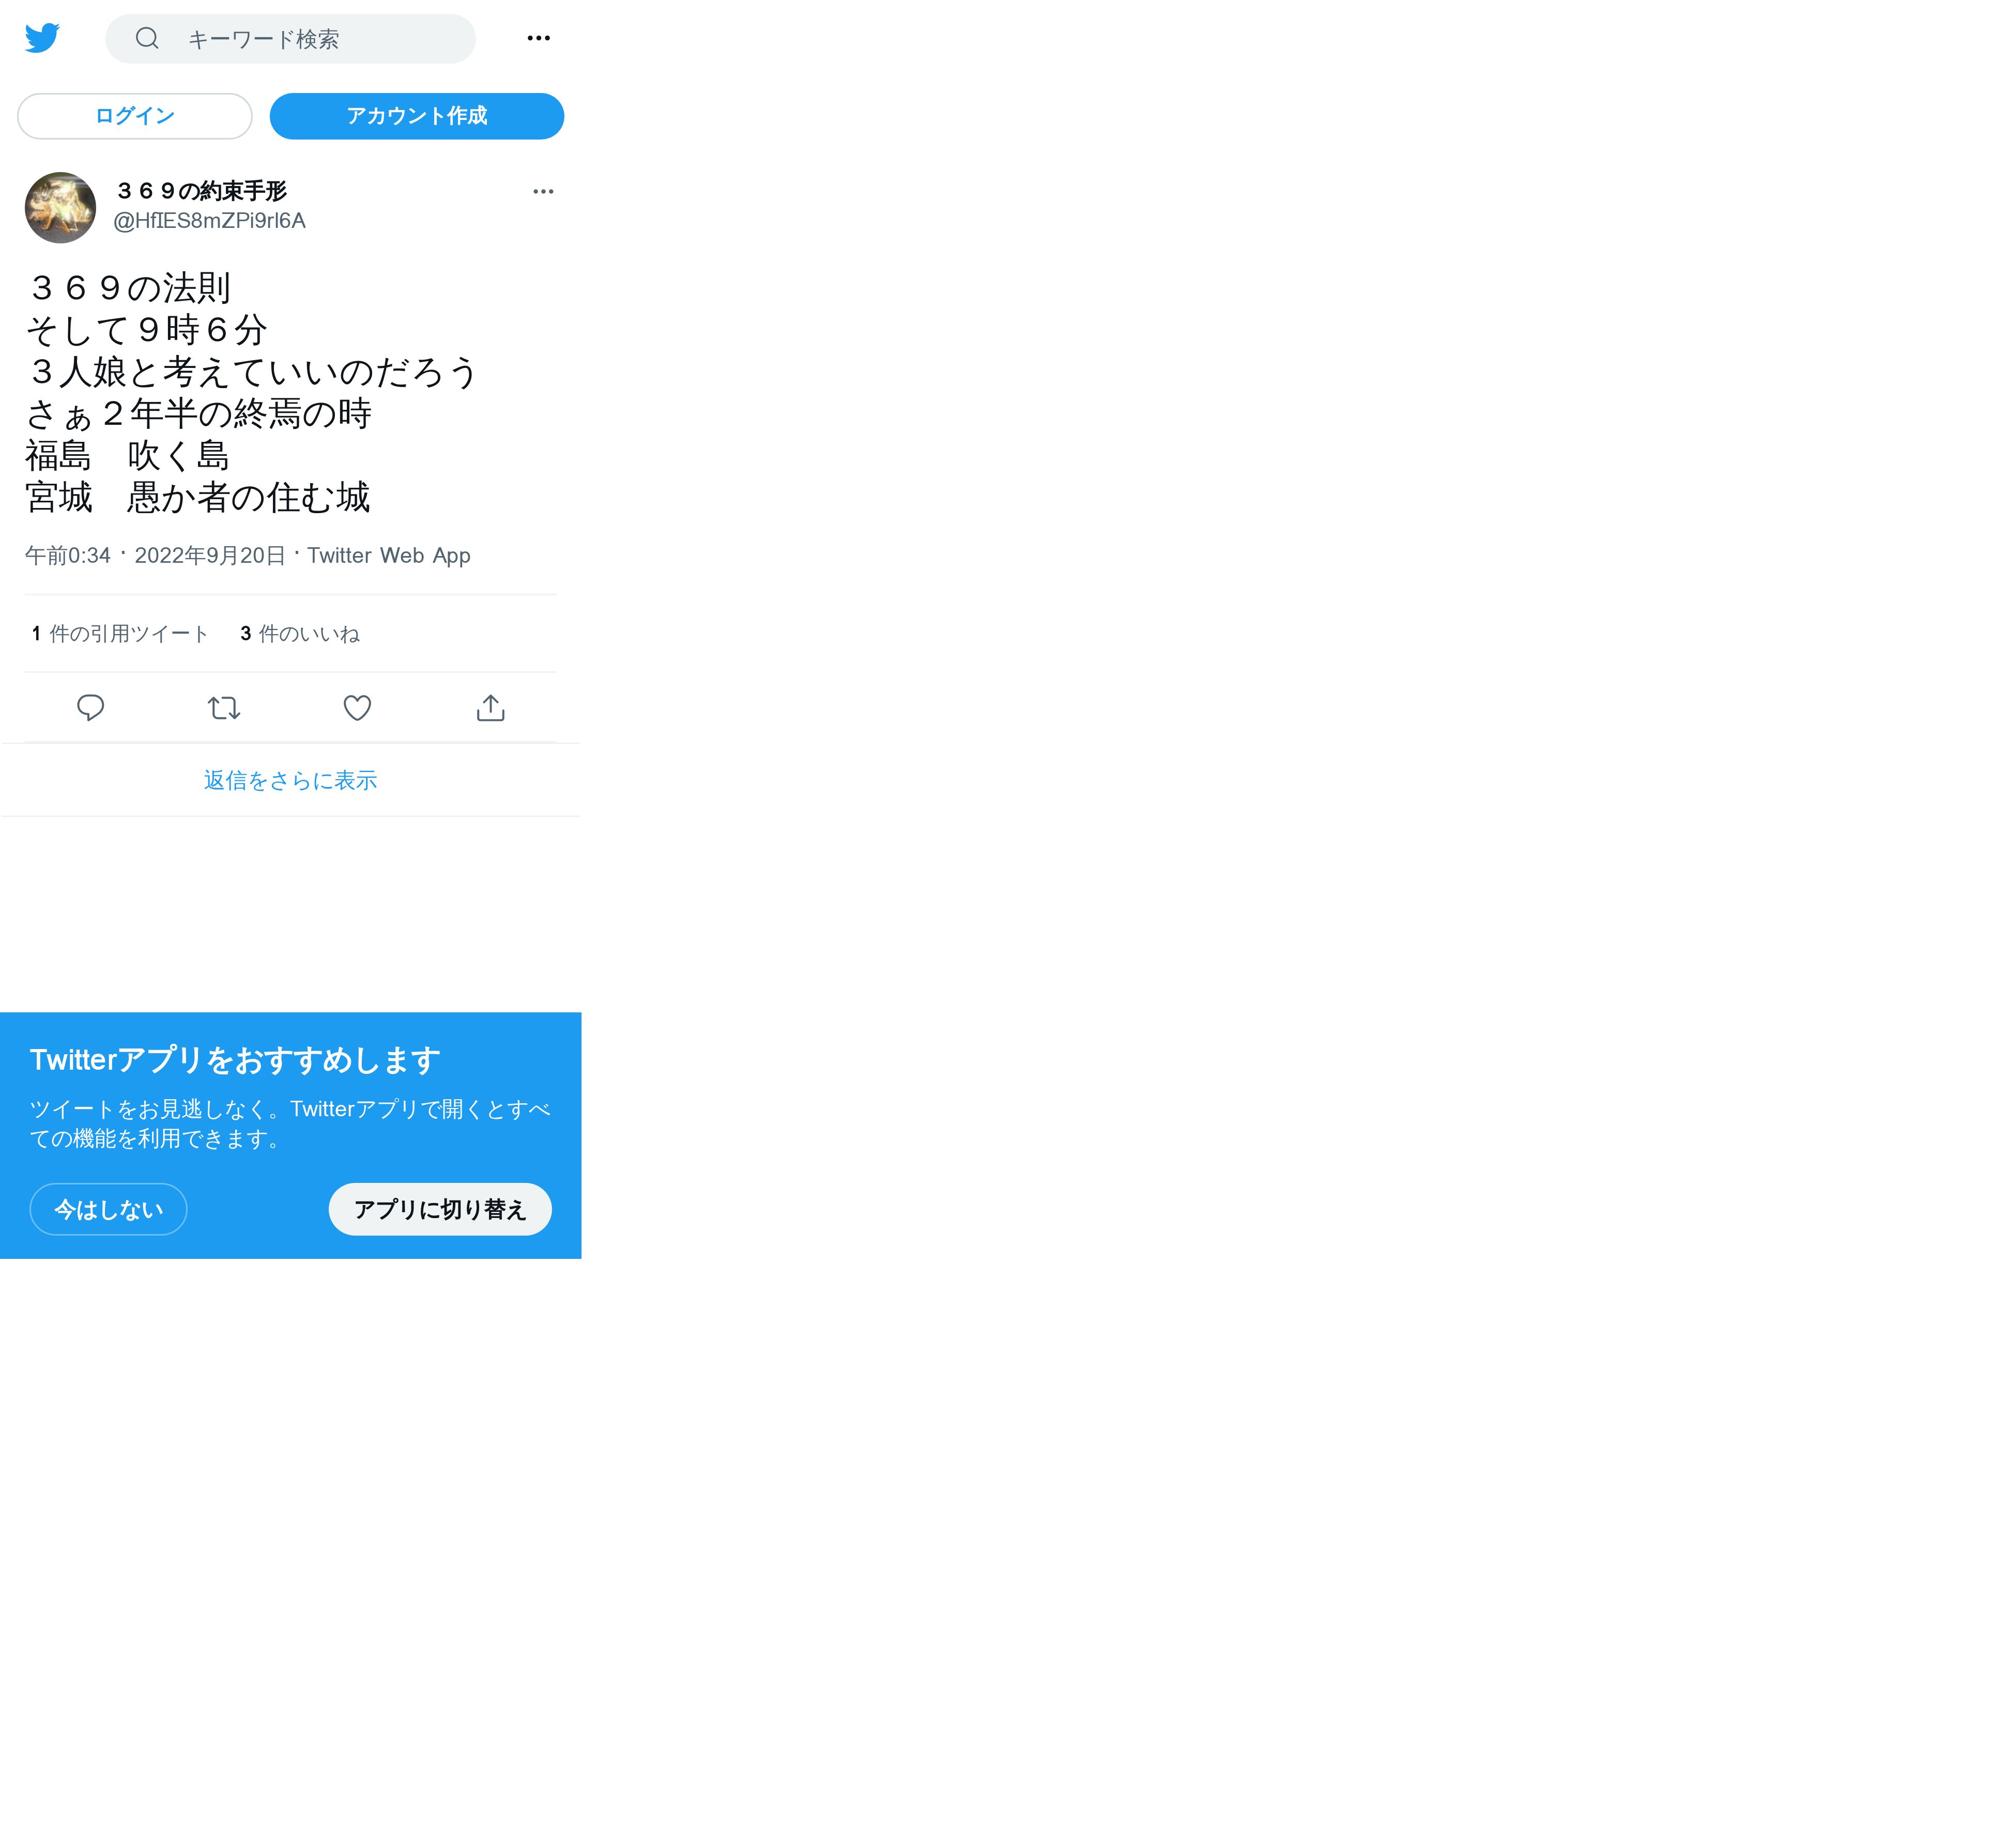
Task: Click the search magnifier icon
Action: 147,38
